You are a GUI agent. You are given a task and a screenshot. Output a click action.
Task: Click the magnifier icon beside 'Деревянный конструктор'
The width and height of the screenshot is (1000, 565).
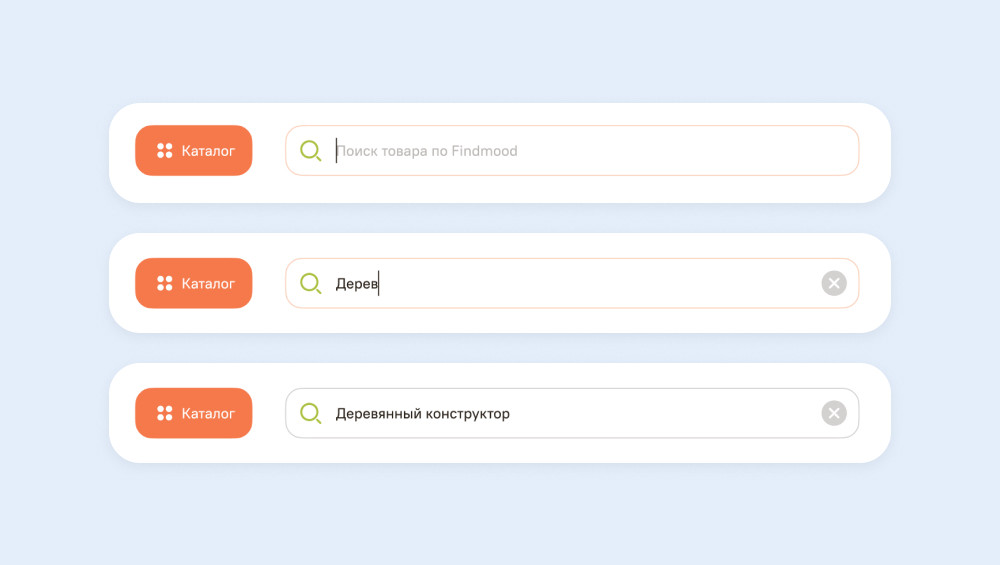(x=311, y=413)
